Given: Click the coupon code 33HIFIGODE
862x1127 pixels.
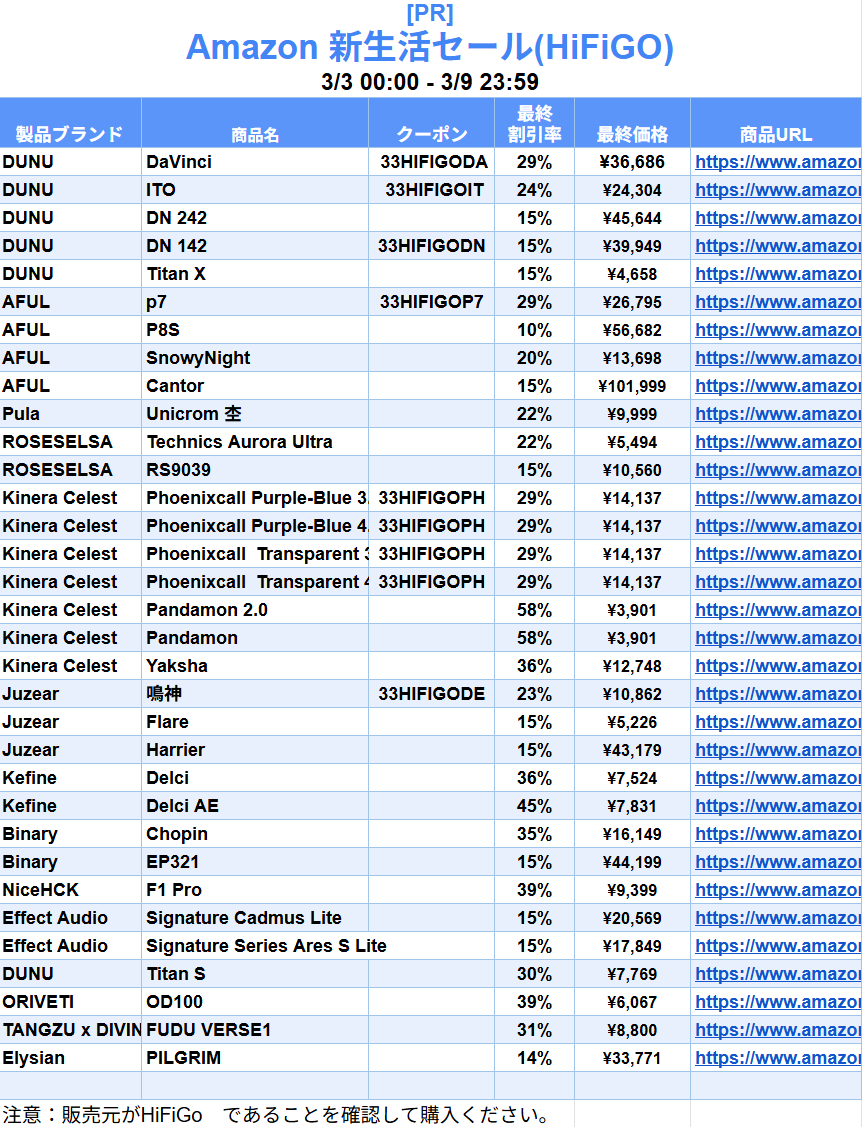Looking at the screenshot, I should click(431, 694).
